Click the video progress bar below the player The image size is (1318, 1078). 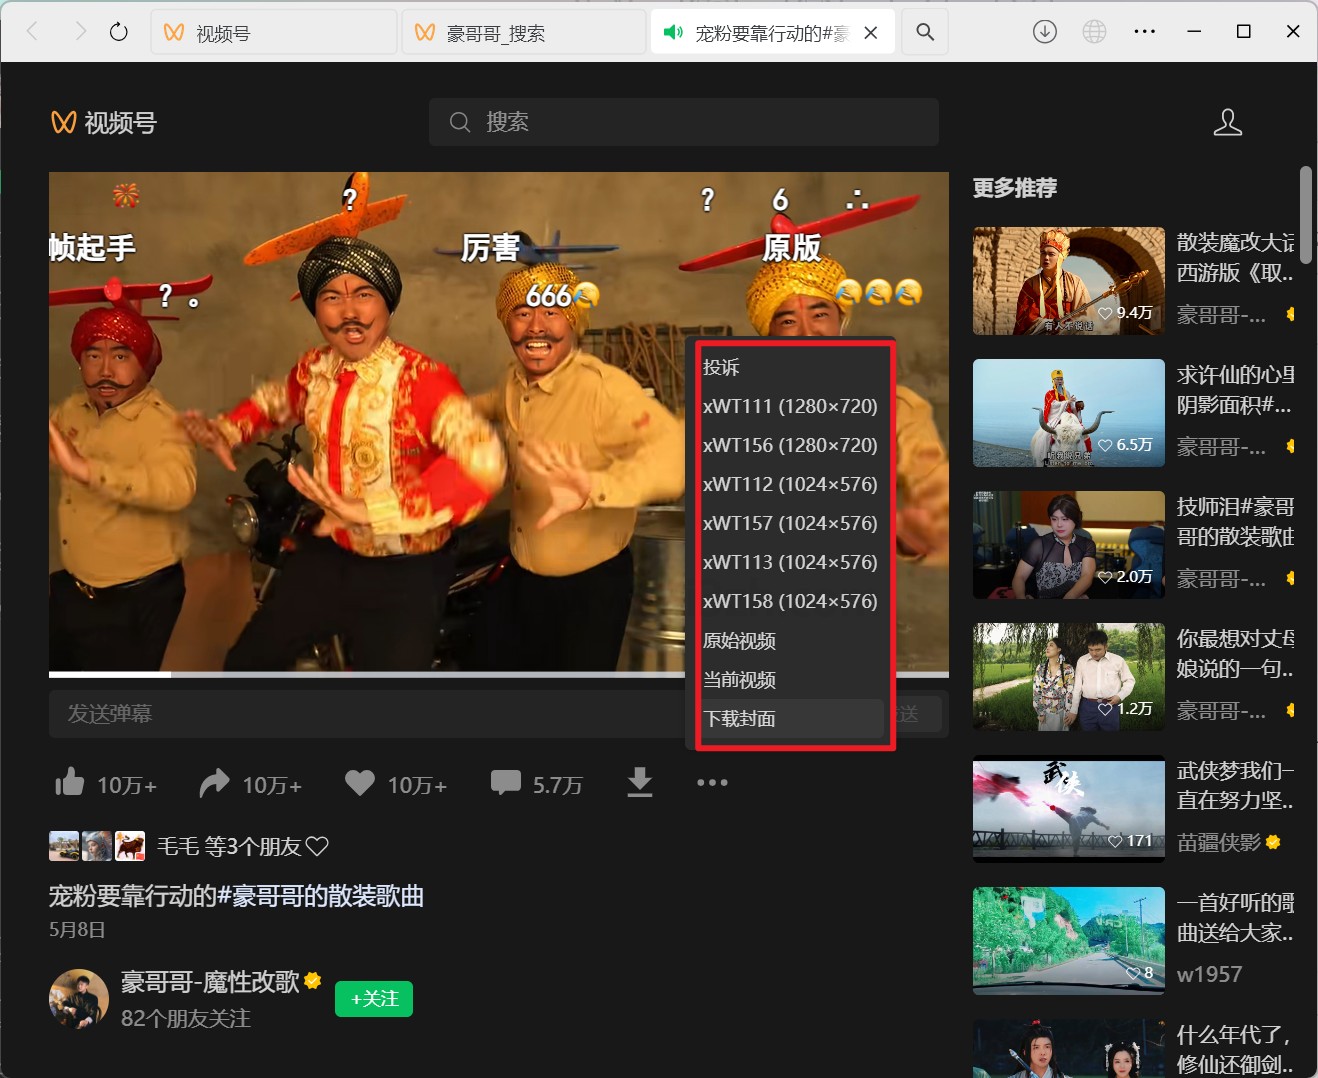[x=400, y=674]
